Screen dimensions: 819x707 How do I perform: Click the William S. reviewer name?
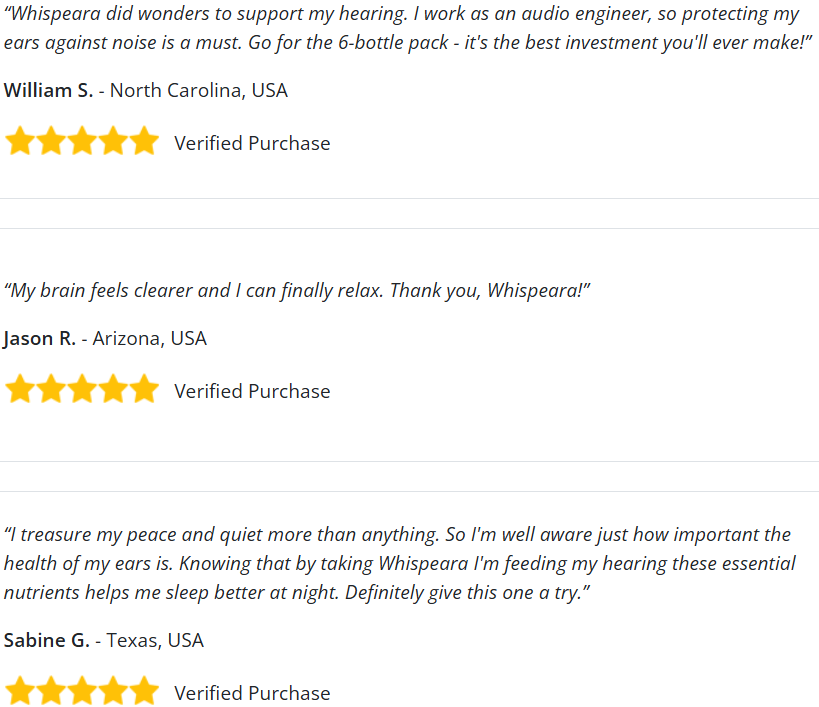pyautogui.click(x=48, y=90)
